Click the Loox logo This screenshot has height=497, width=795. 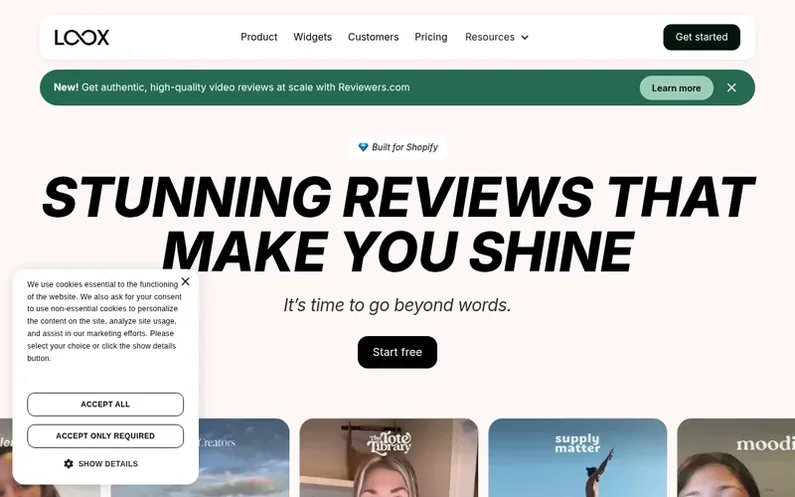pos(82,37)
